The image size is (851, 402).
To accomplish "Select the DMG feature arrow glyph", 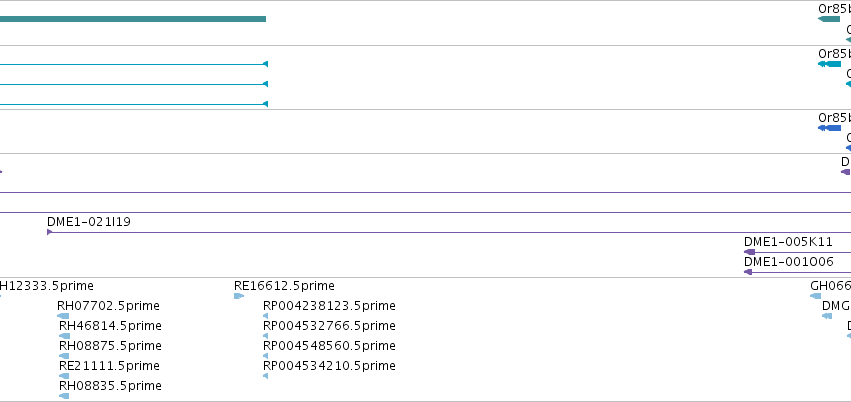I will (827, 316).
